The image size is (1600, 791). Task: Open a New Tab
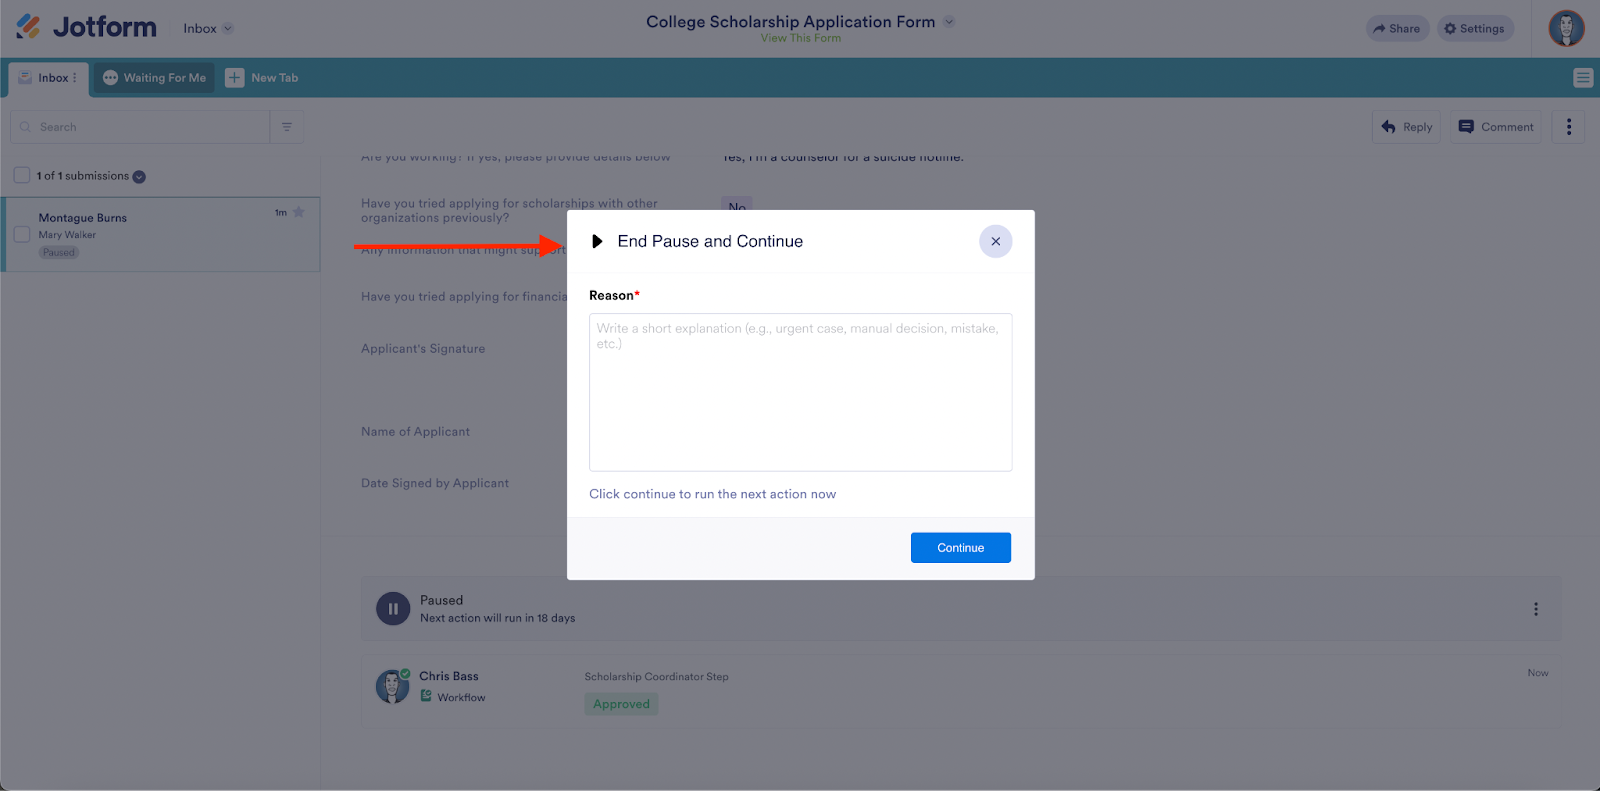coord(262,77)
